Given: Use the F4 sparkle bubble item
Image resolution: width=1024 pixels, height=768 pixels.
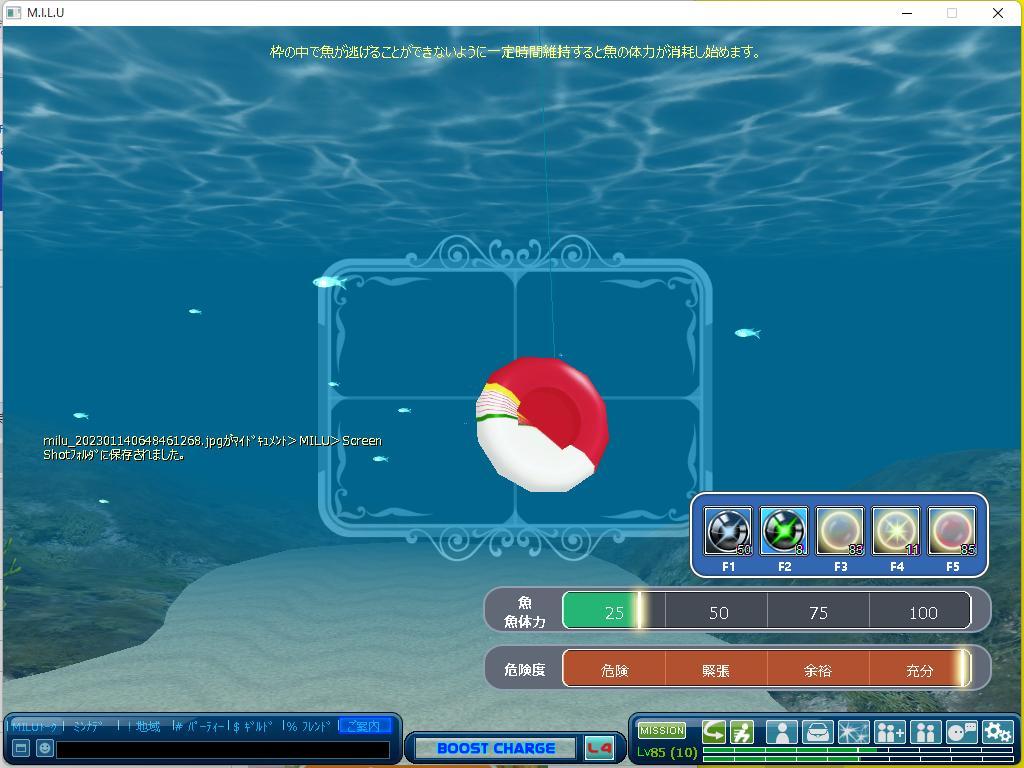Looking at the screenshot, I should pos(896,531).
